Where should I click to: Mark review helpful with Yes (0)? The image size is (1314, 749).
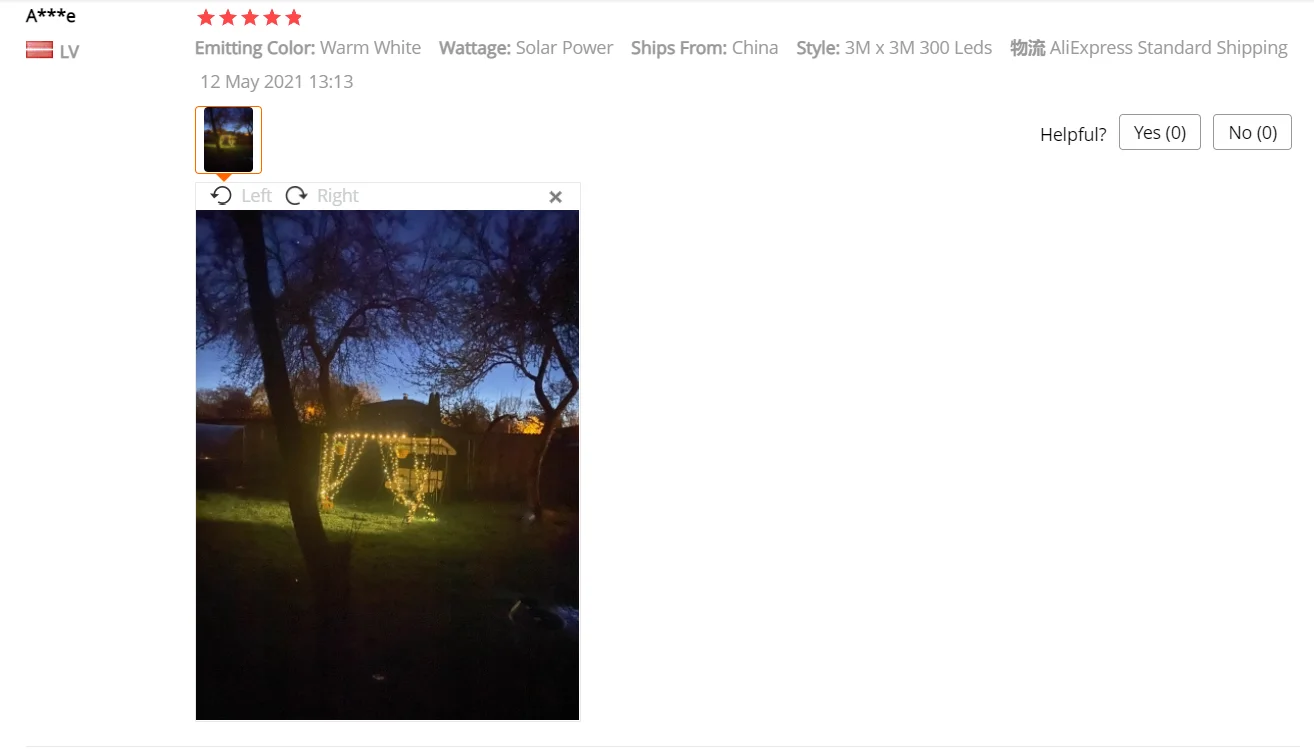click(1160, 132)
